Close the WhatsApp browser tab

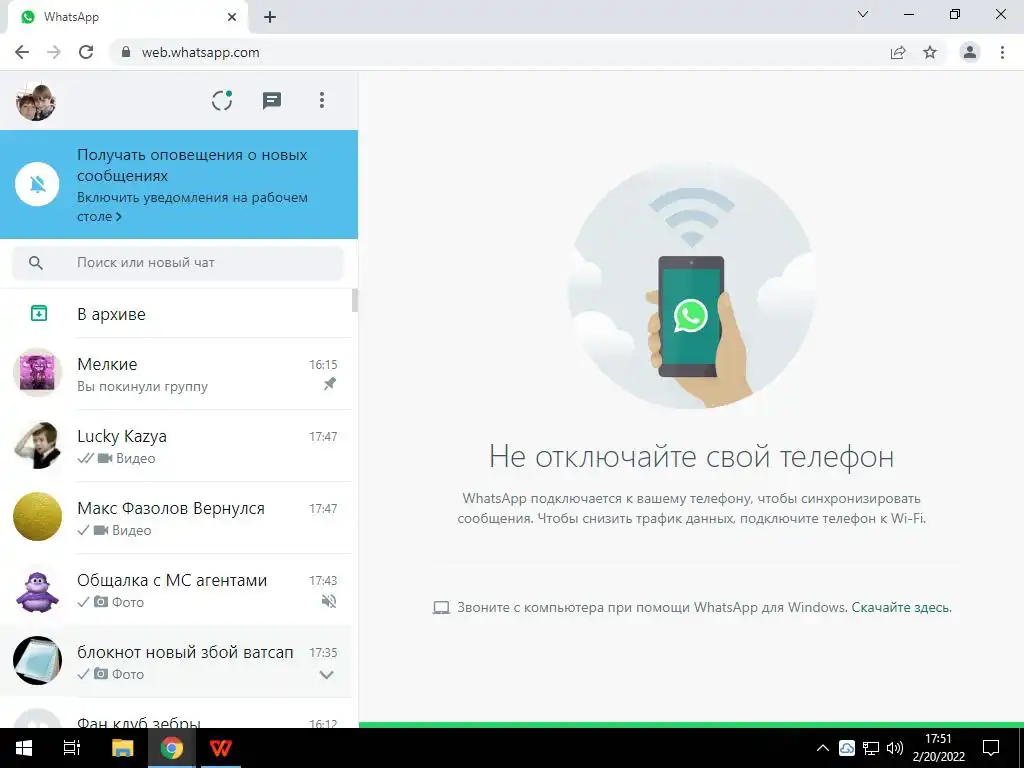pyautogui.click(x=232, y=17)
